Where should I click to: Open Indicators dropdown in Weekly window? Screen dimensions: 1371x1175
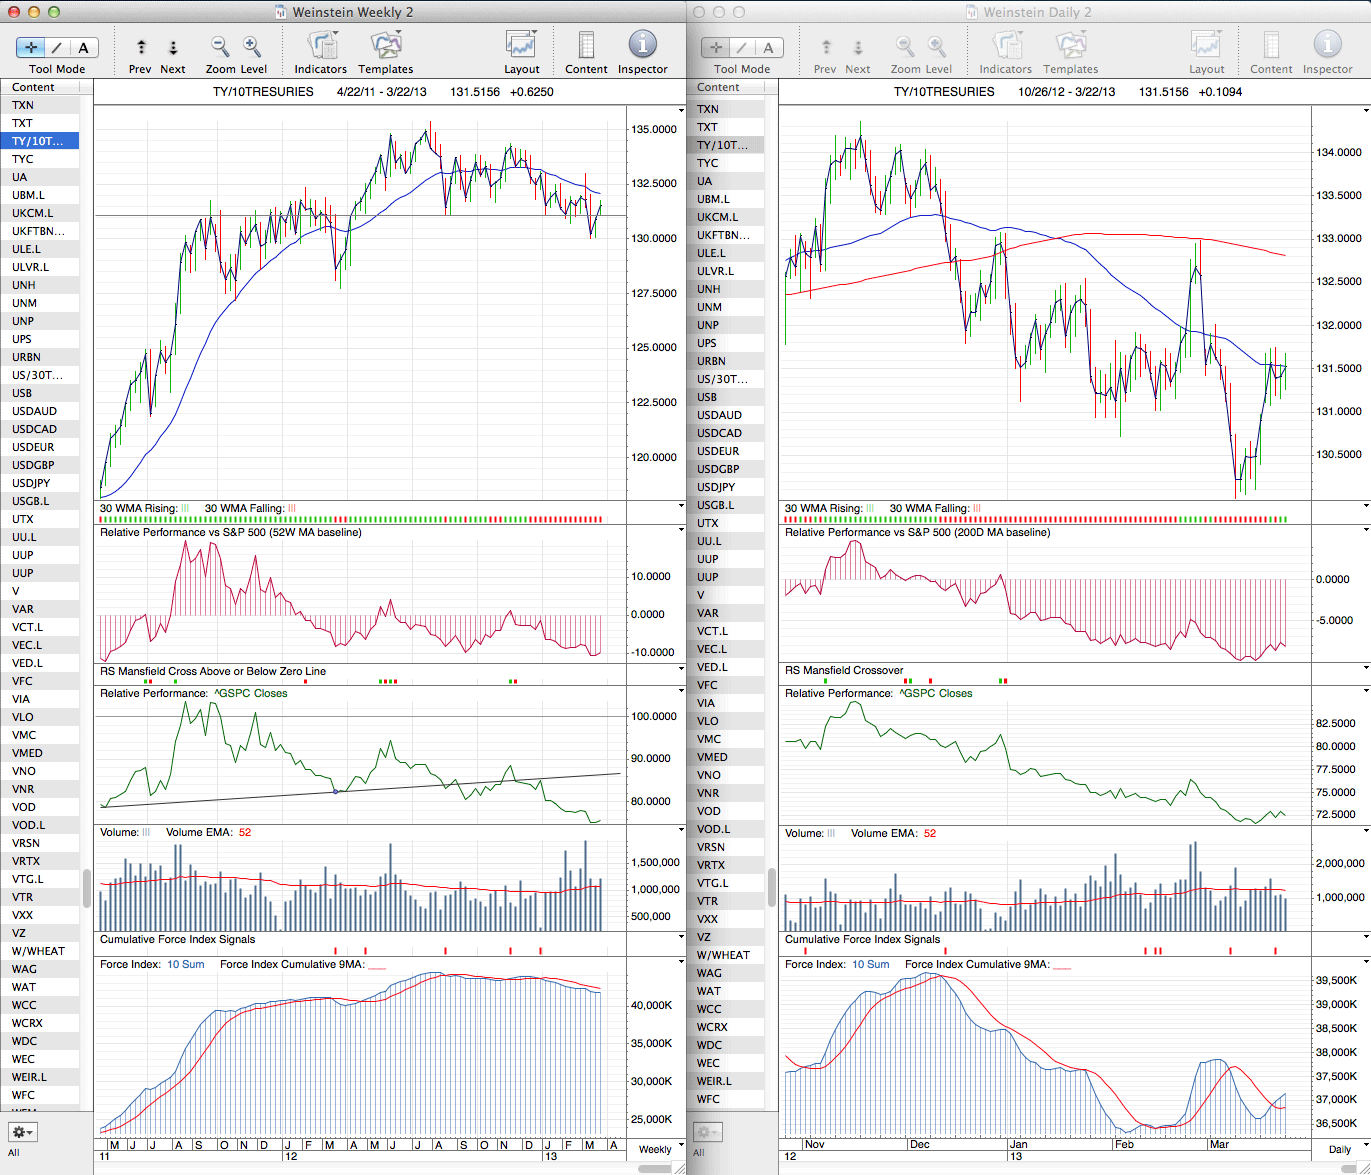tap(321, 46)
